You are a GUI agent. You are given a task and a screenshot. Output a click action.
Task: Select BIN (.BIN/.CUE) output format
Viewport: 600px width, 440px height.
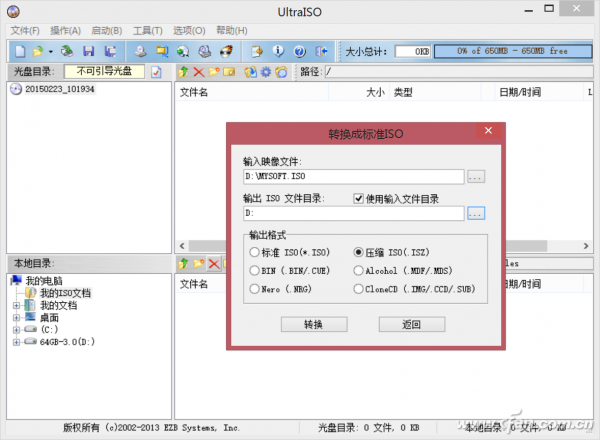point(254,271)
